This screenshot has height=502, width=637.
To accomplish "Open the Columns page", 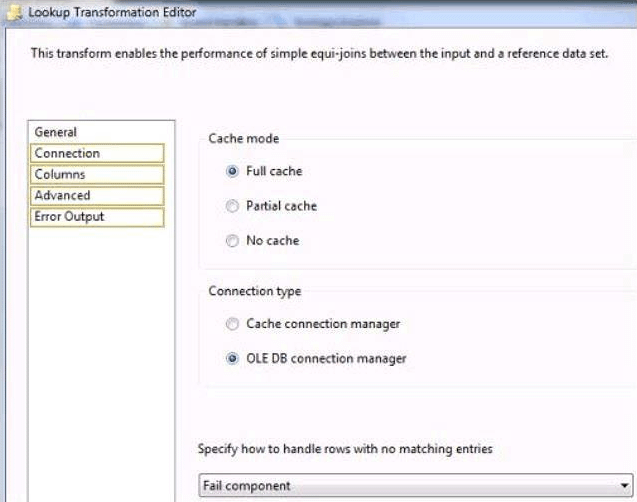I will [x=60, y=174].
